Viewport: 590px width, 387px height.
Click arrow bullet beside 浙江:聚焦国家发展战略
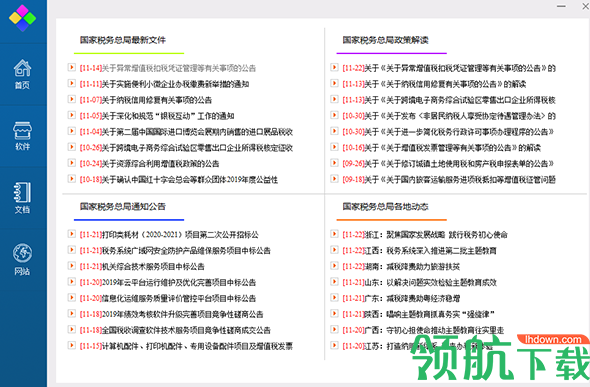point(334,234)
